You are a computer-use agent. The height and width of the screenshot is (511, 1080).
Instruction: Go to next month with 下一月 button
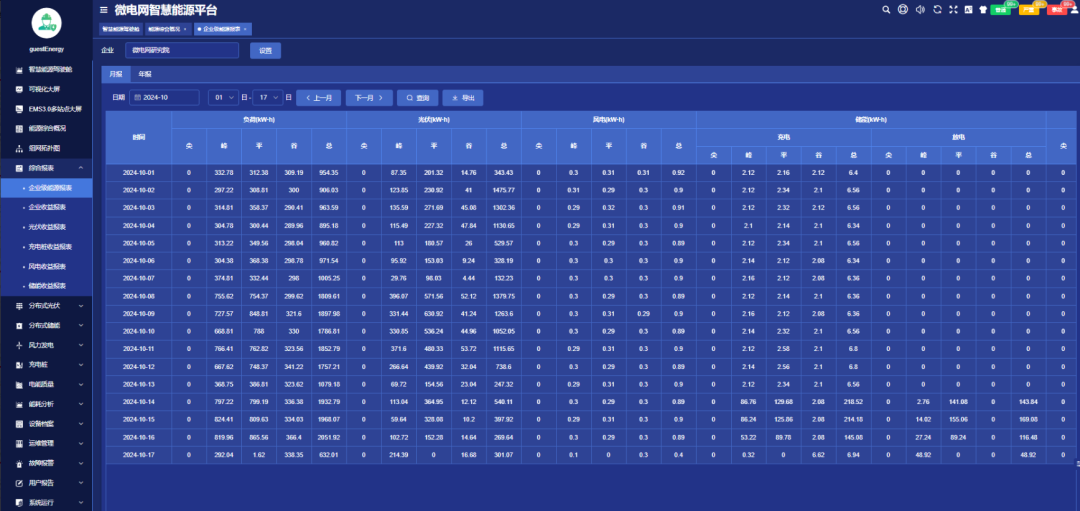[367, 98]
